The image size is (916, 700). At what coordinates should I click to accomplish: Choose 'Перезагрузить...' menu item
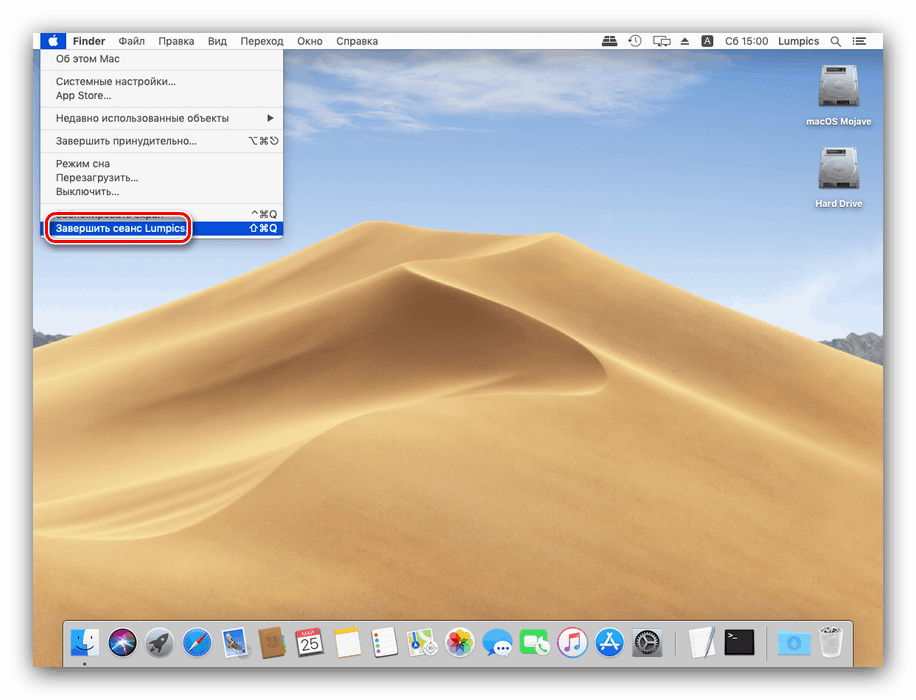tap(162, 178)
